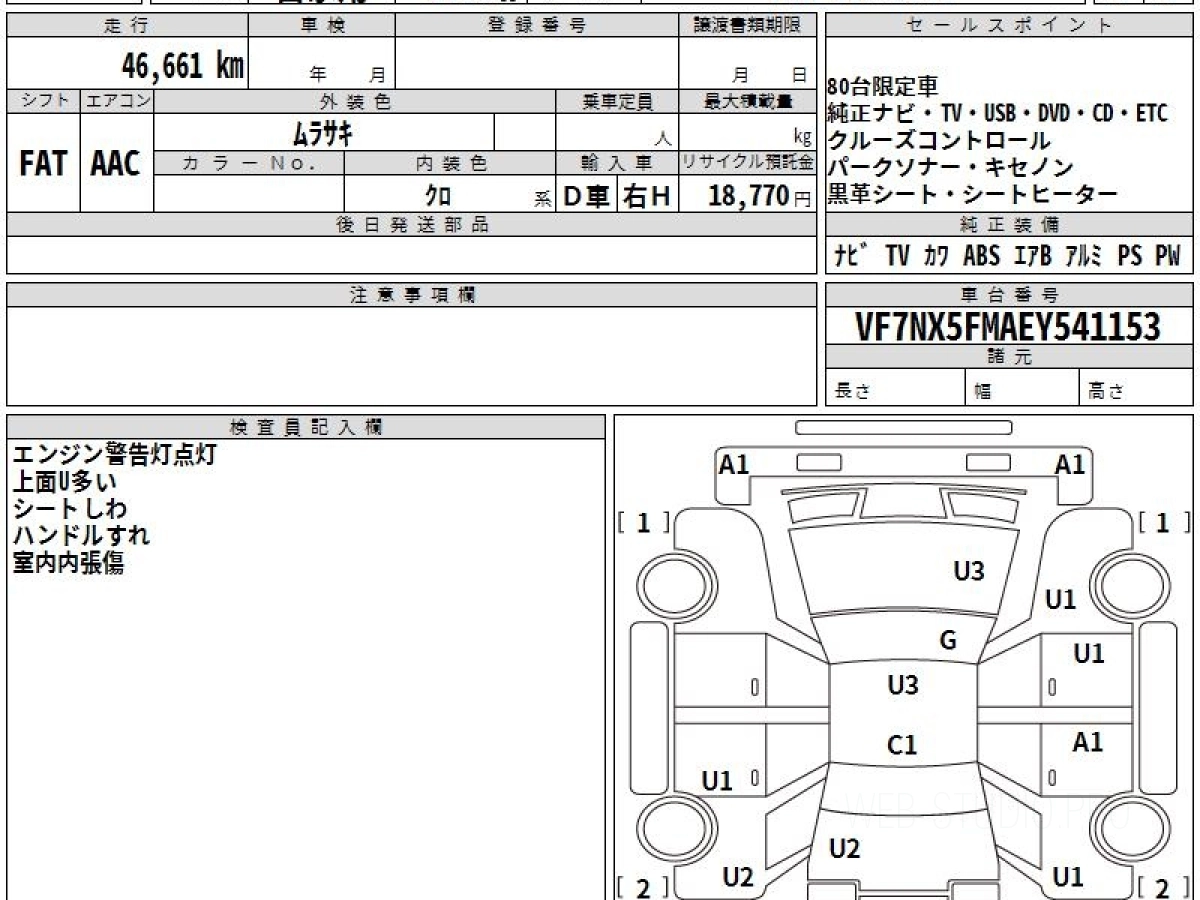Select the 車台番号 header
1200x900 pixels.
point(1009,295)
